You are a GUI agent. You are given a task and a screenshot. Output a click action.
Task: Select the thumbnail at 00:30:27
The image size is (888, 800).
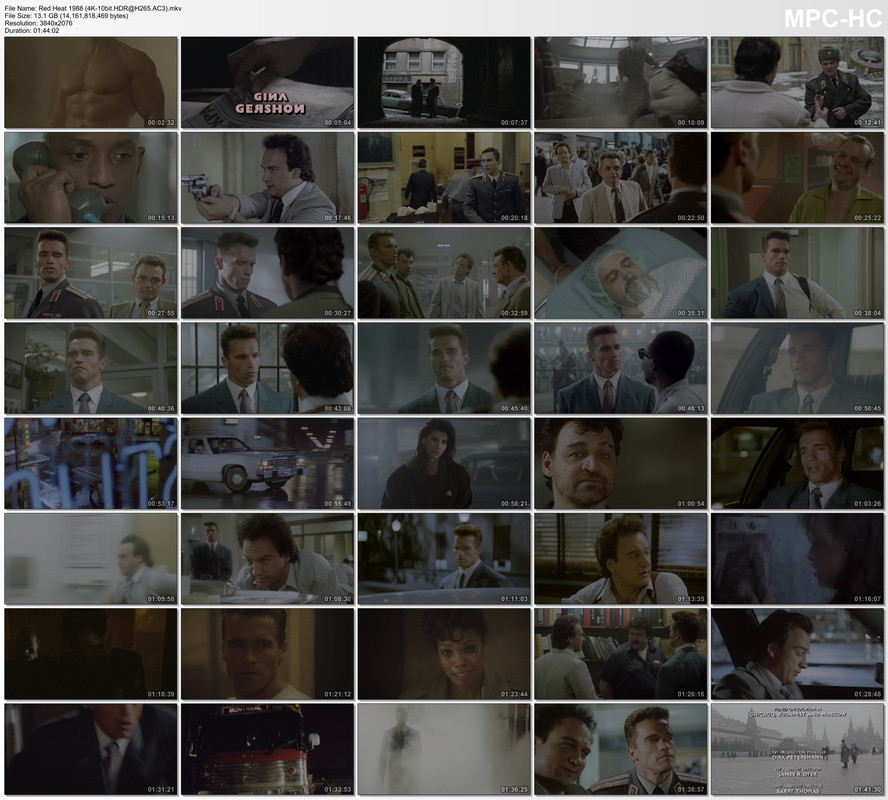coord(267,273)
